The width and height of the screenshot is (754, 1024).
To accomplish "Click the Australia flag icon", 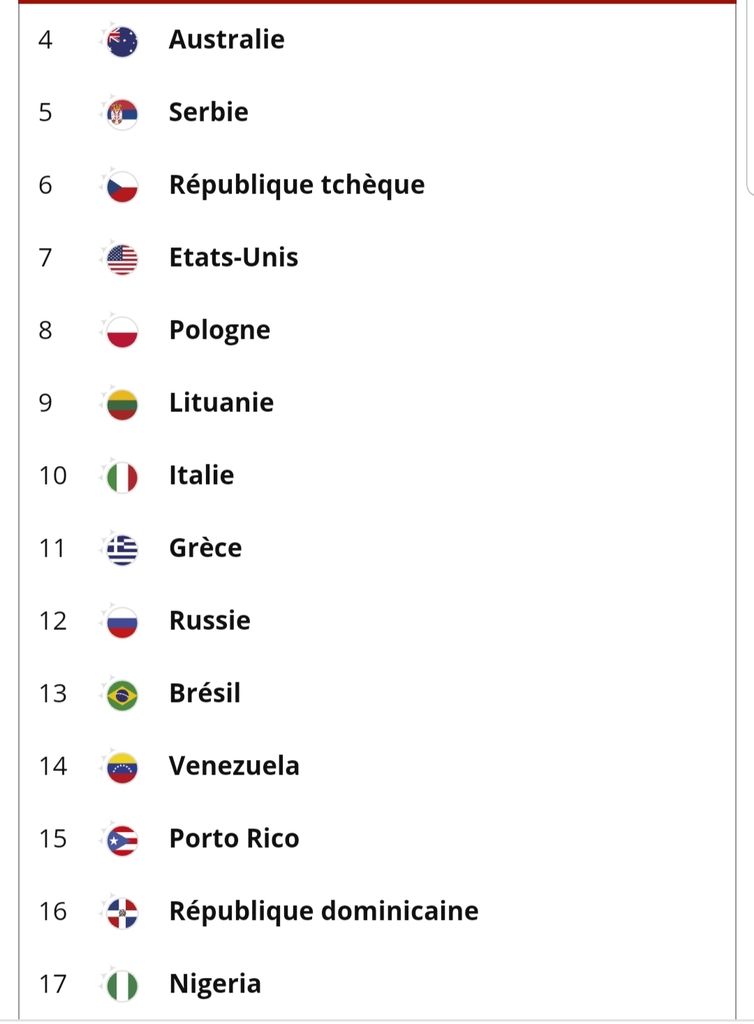I will 122,42.
